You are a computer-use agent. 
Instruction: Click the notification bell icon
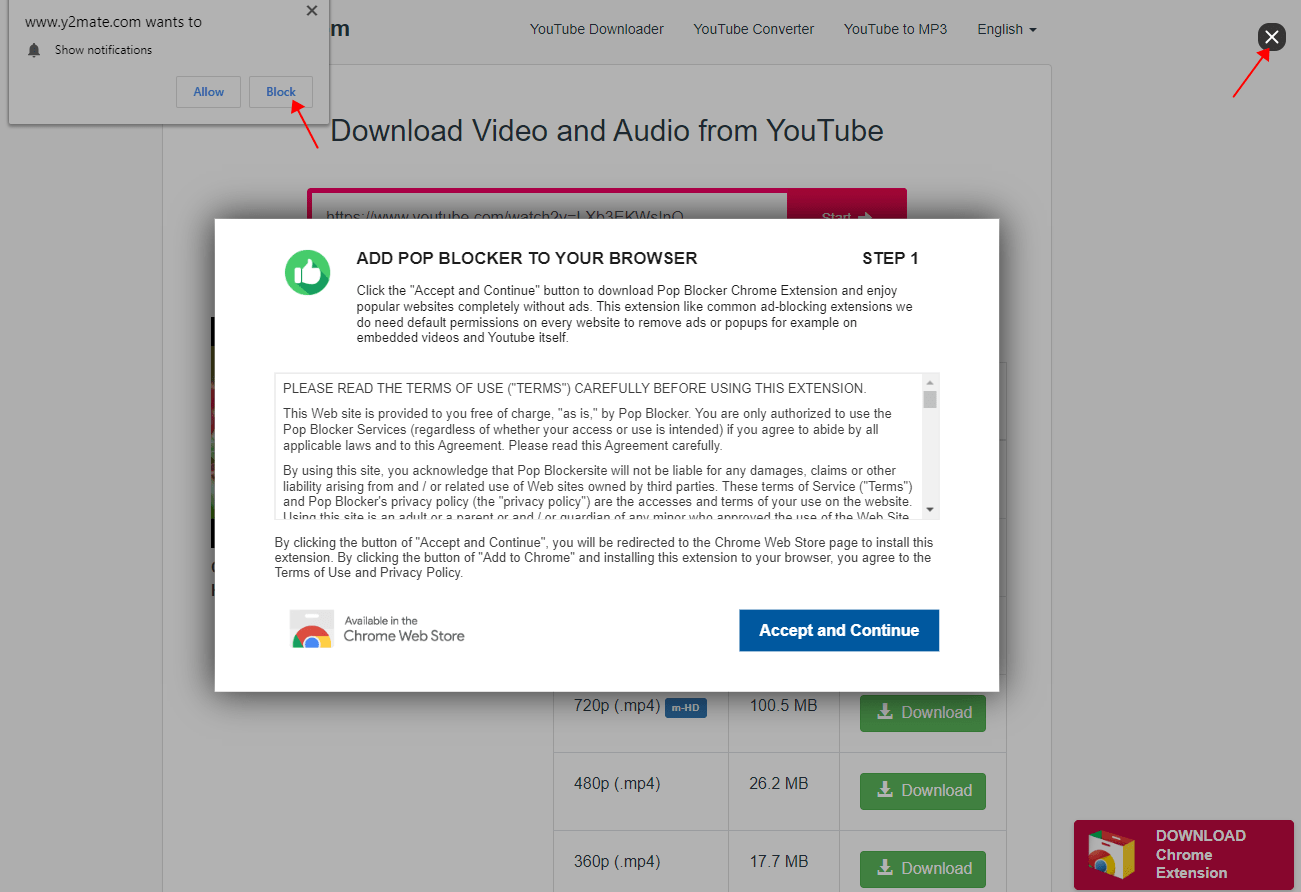(x=34, y=50)
